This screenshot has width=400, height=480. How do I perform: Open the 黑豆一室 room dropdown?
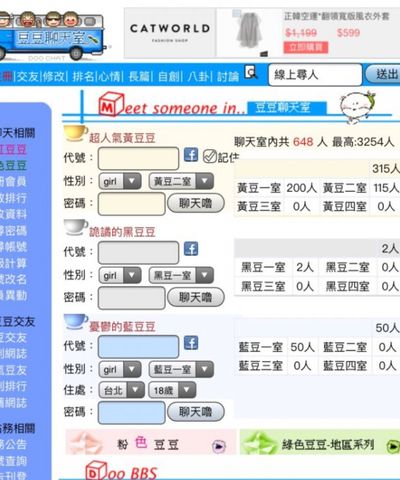click(x=181, y=275)
